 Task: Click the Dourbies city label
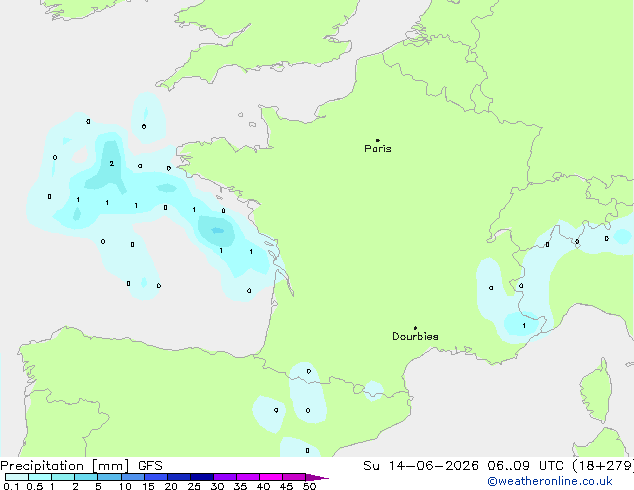tap(415, 336)
